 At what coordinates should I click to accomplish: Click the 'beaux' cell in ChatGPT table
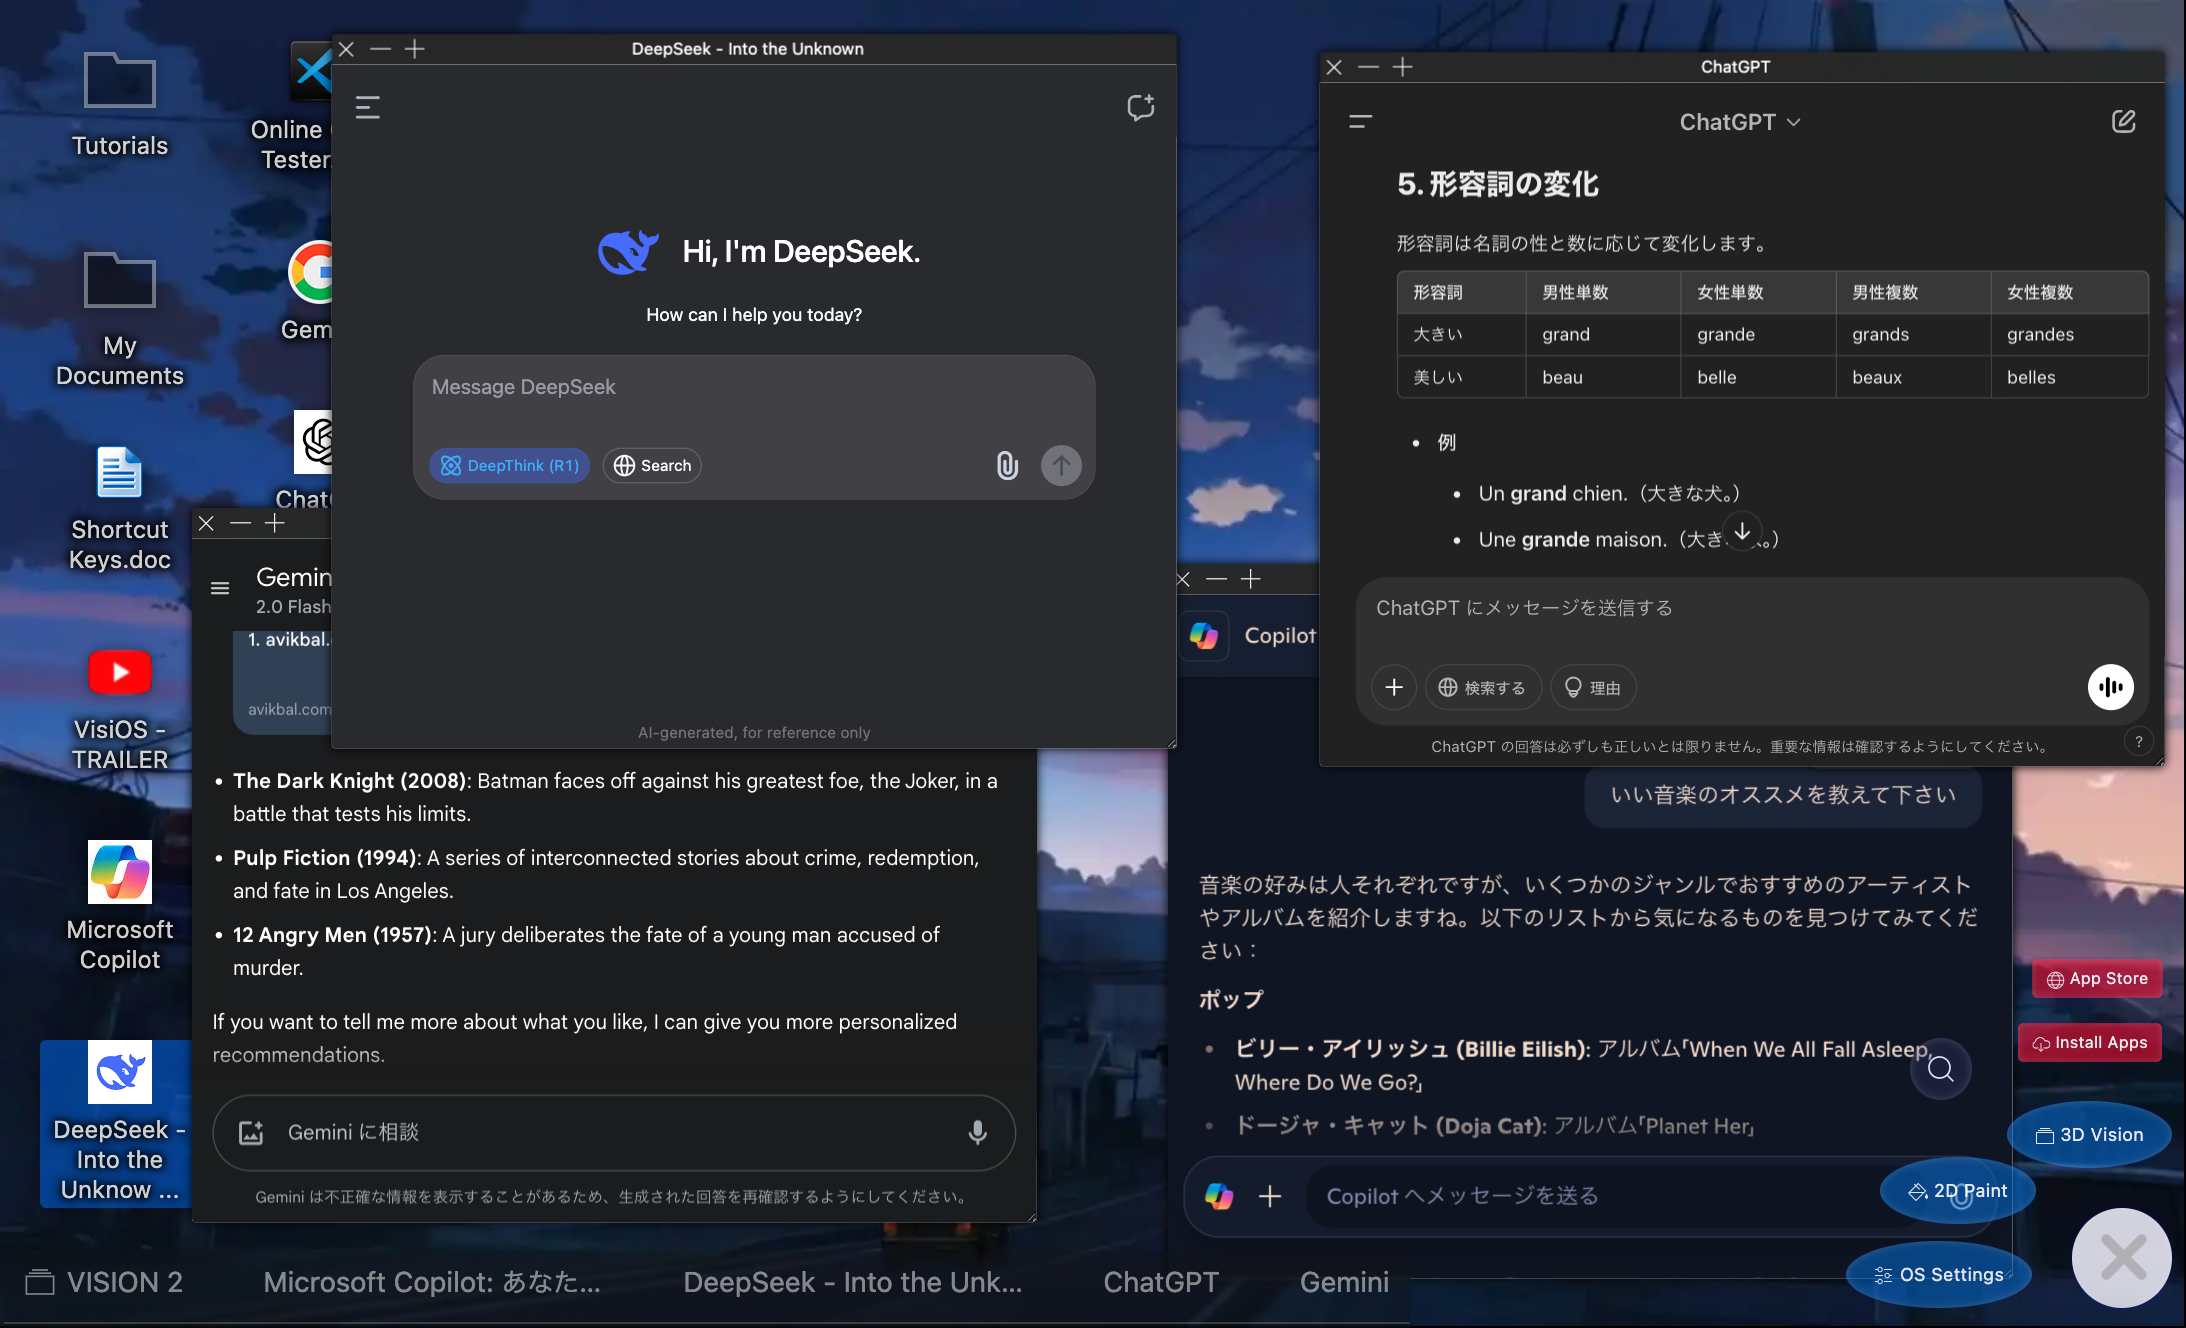[1876, 378]
